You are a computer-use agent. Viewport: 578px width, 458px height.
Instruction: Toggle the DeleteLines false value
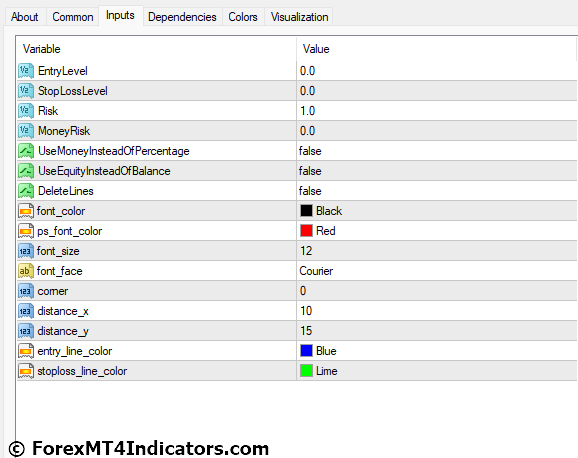coord(437,191)
